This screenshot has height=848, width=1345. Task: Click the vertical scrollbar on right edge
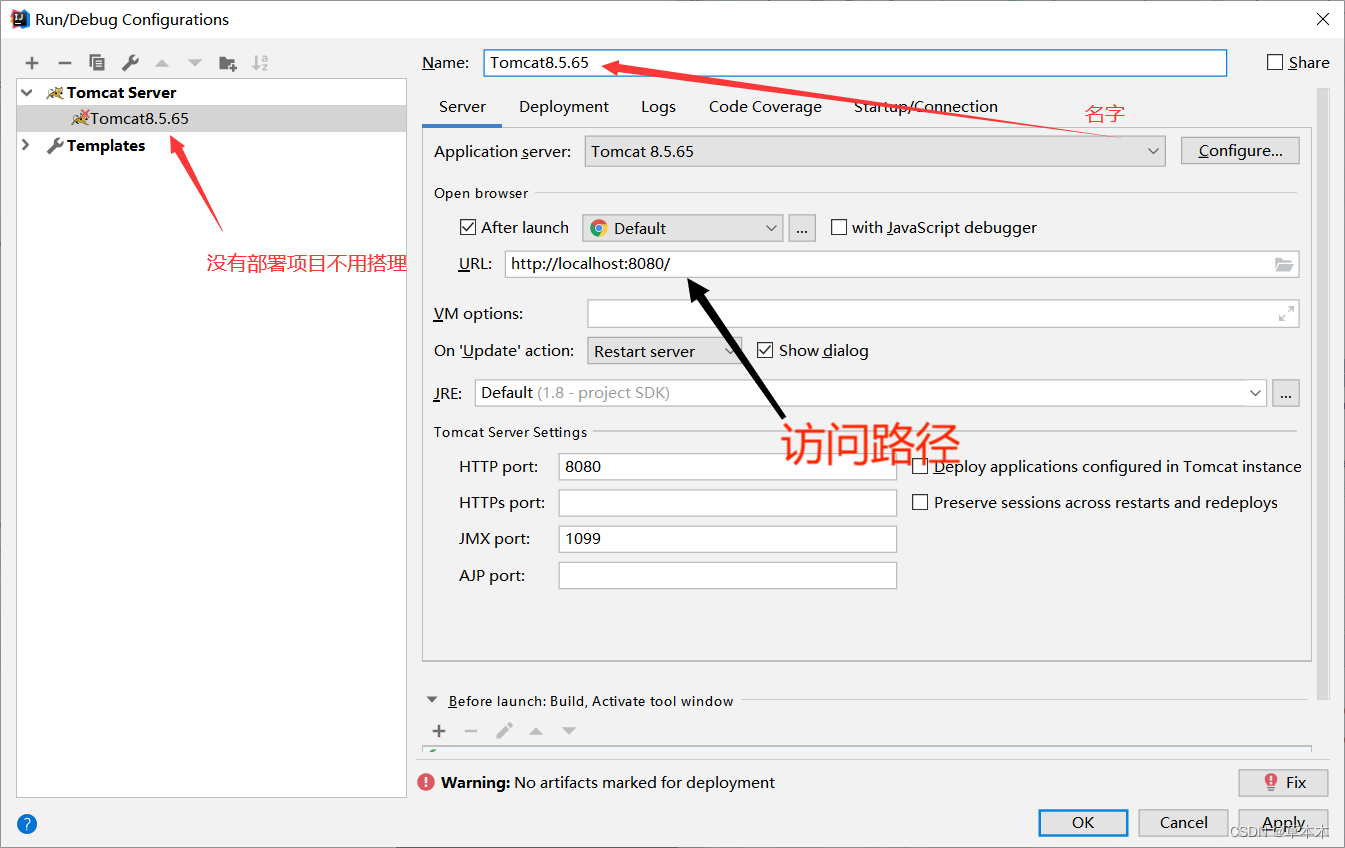1323,393
